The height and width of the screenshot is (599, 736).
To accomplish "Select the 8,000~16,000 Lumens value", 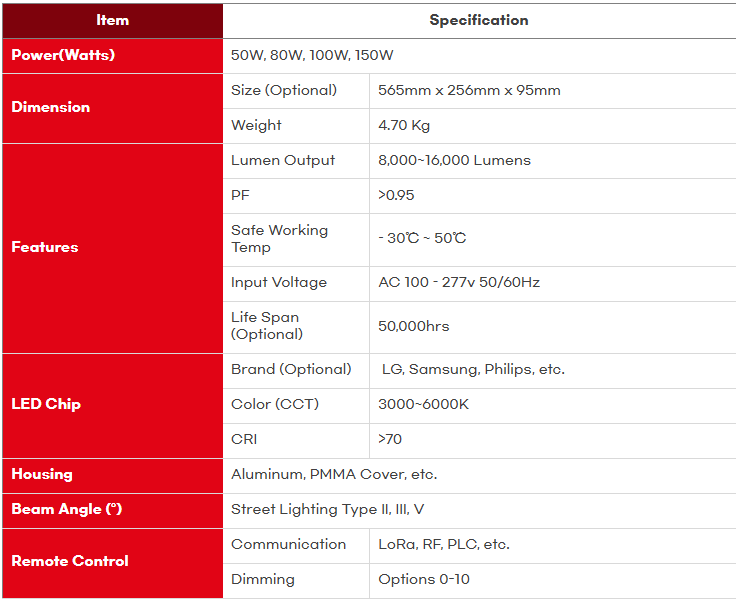I will 454,160.
